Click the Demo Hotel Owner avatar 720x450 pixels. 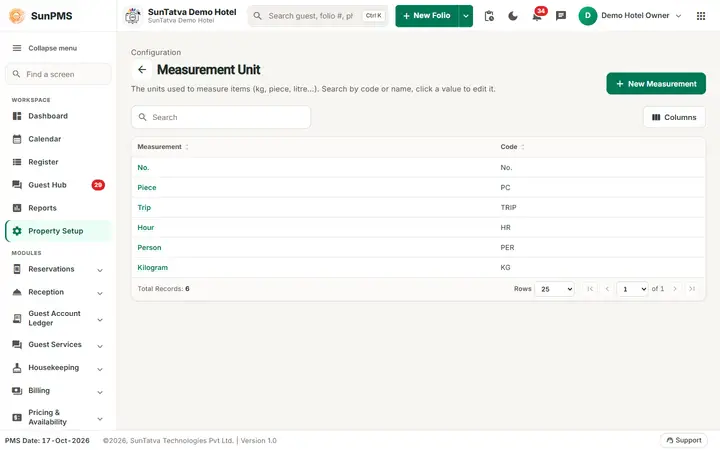(588, 16)
